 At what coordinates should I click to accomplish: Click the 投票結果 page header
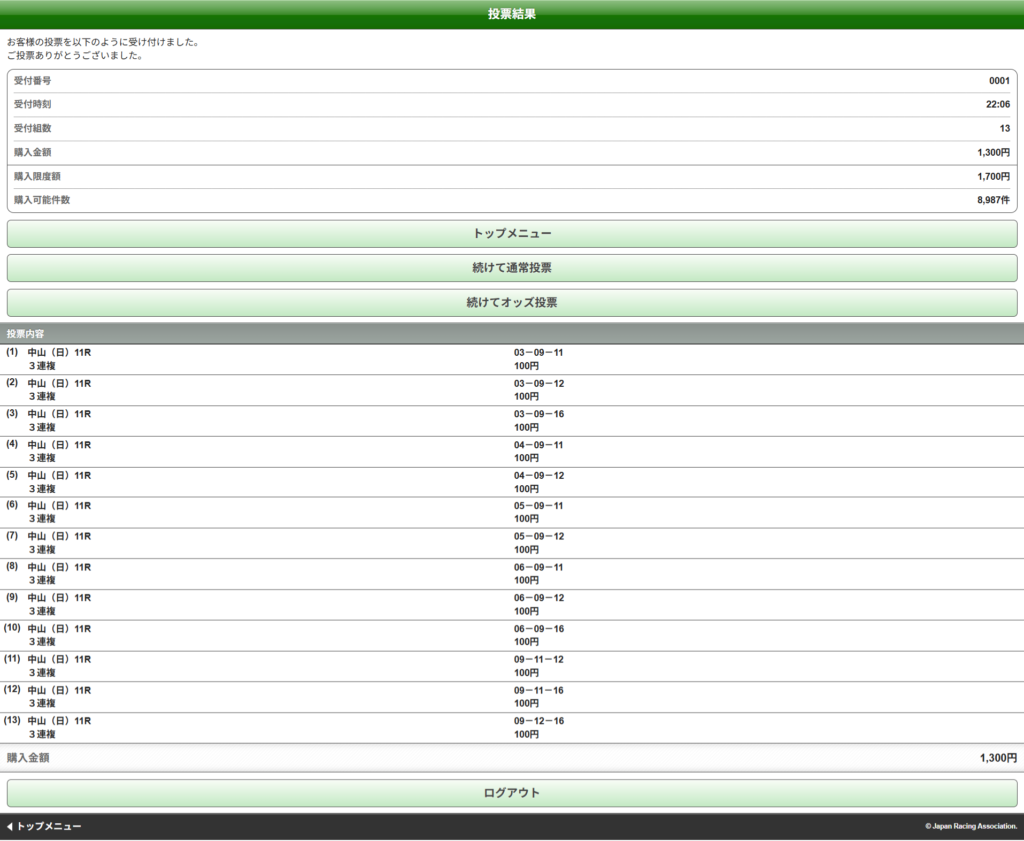pyautogui.click(x=511, y=14)
